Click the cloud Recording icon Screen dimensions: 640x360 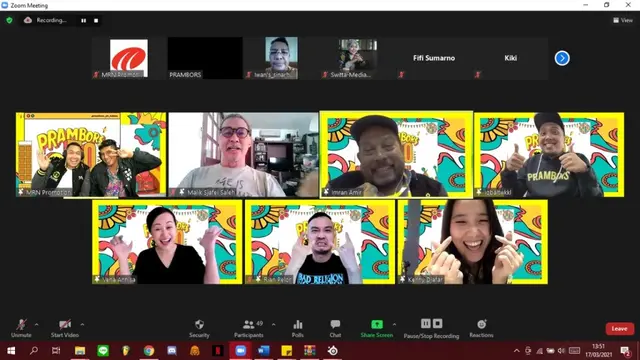pos(28,20)
